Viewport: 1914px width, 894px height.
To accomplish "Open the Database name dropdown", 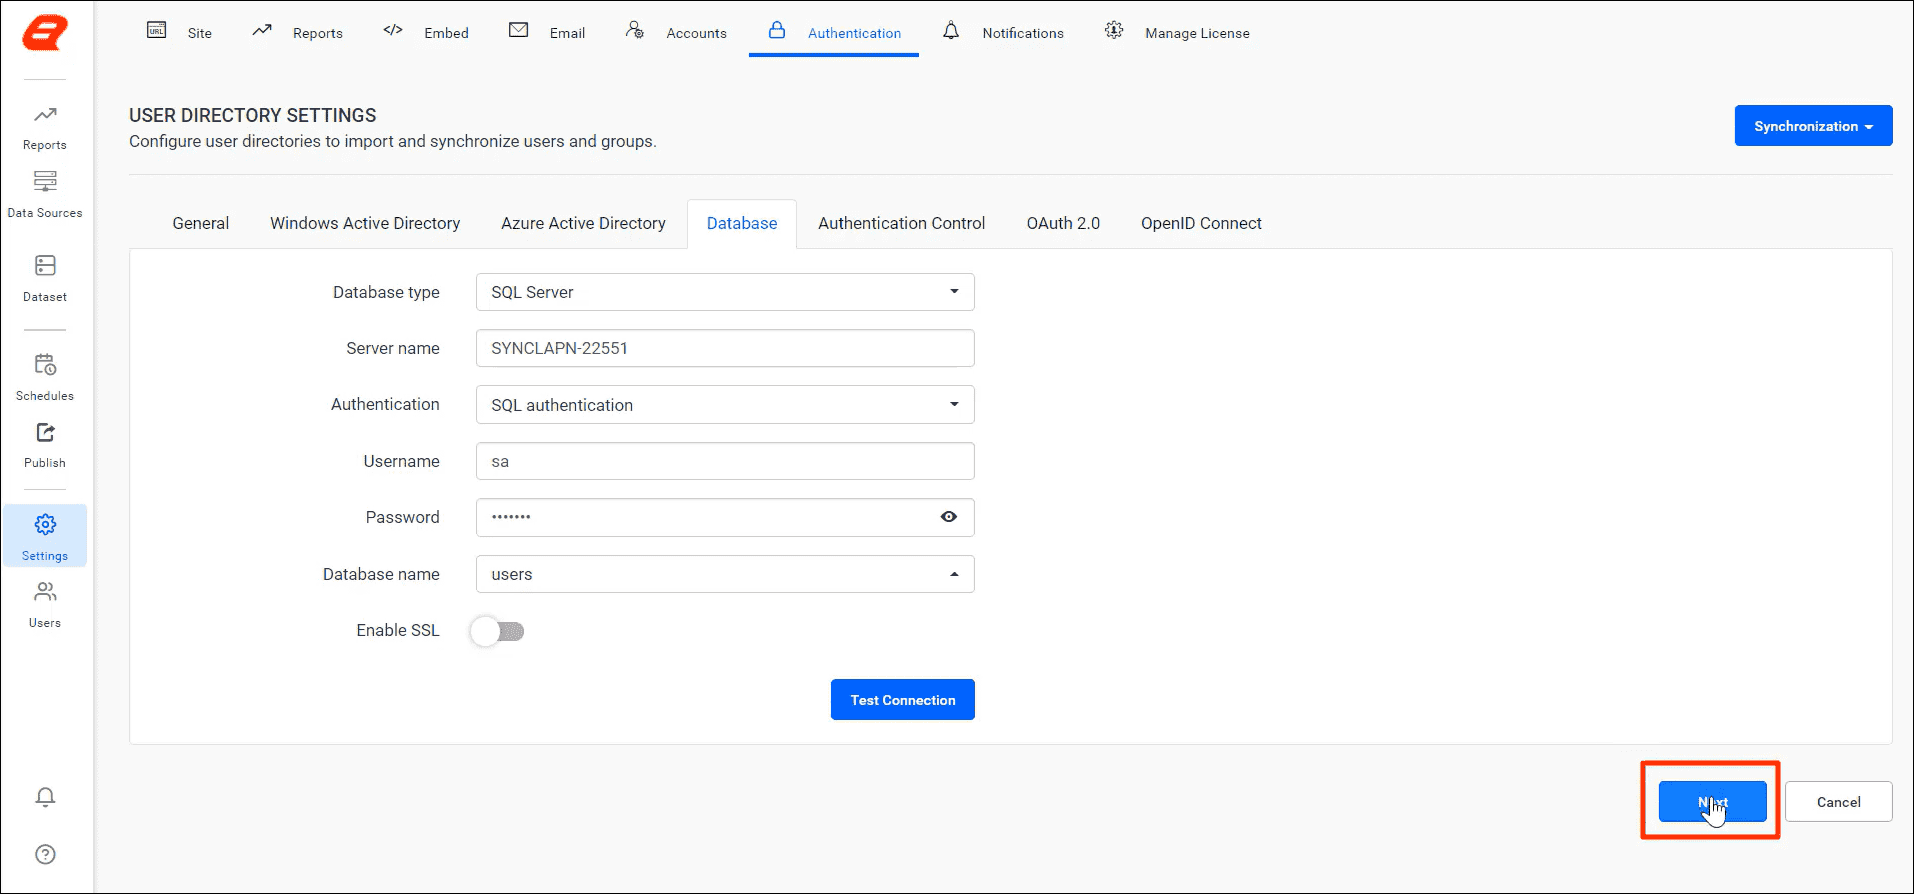I will (x=725, y=574).
